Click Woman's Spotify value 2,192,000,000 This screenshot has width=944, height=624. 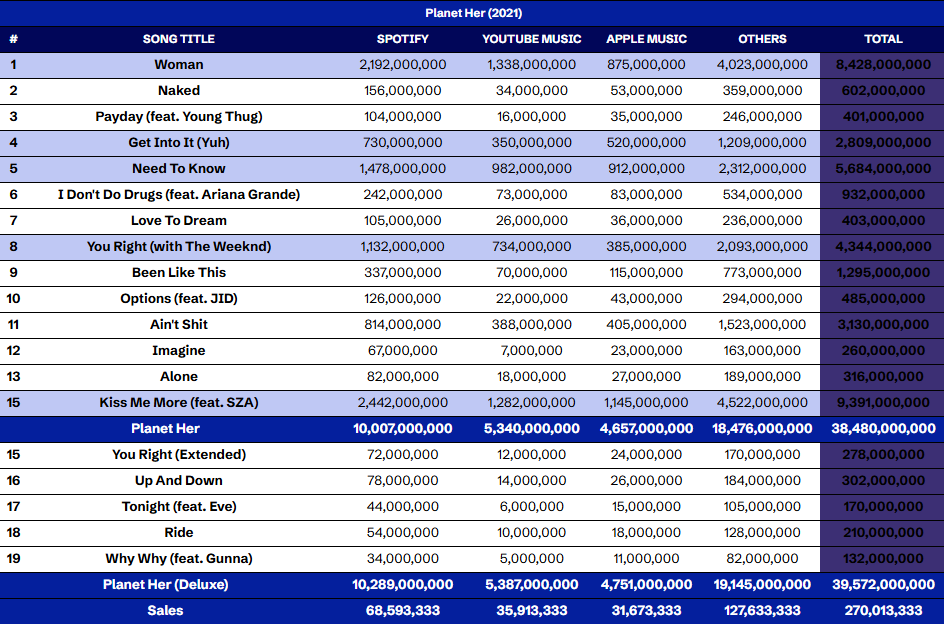[403, 65]
